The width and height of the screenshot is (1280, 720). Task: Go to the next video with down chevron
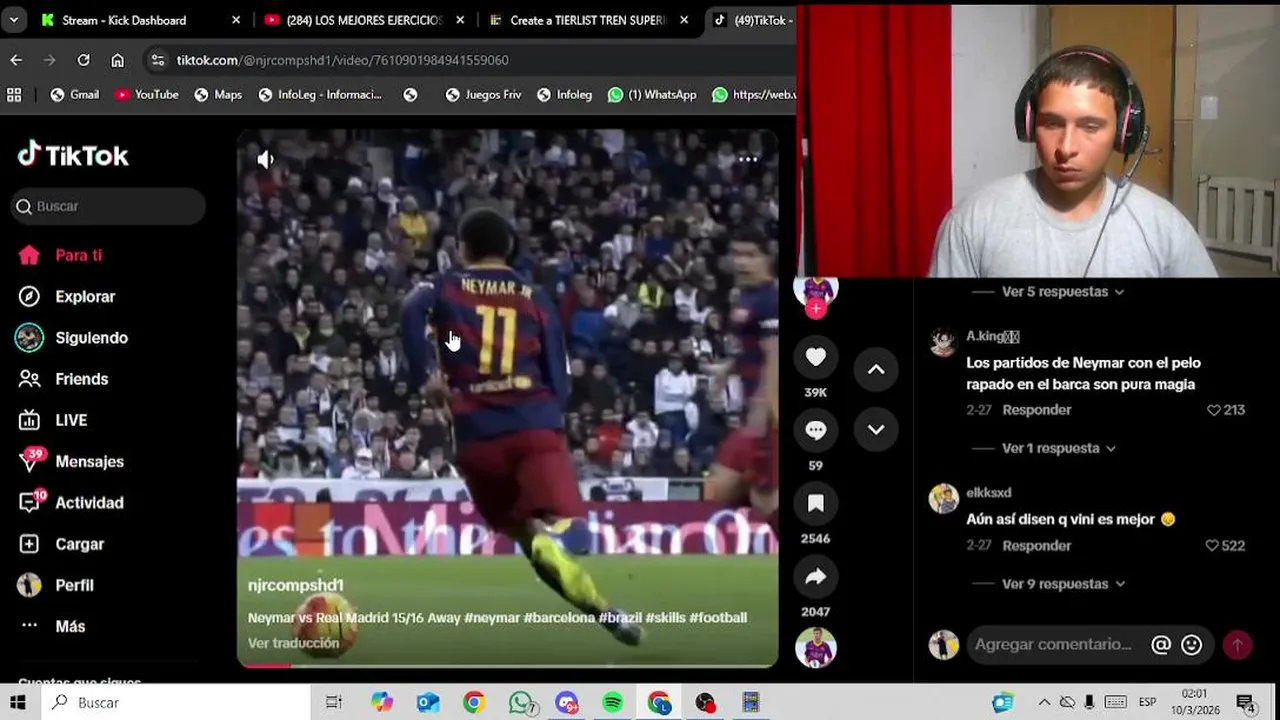[876, 429]
